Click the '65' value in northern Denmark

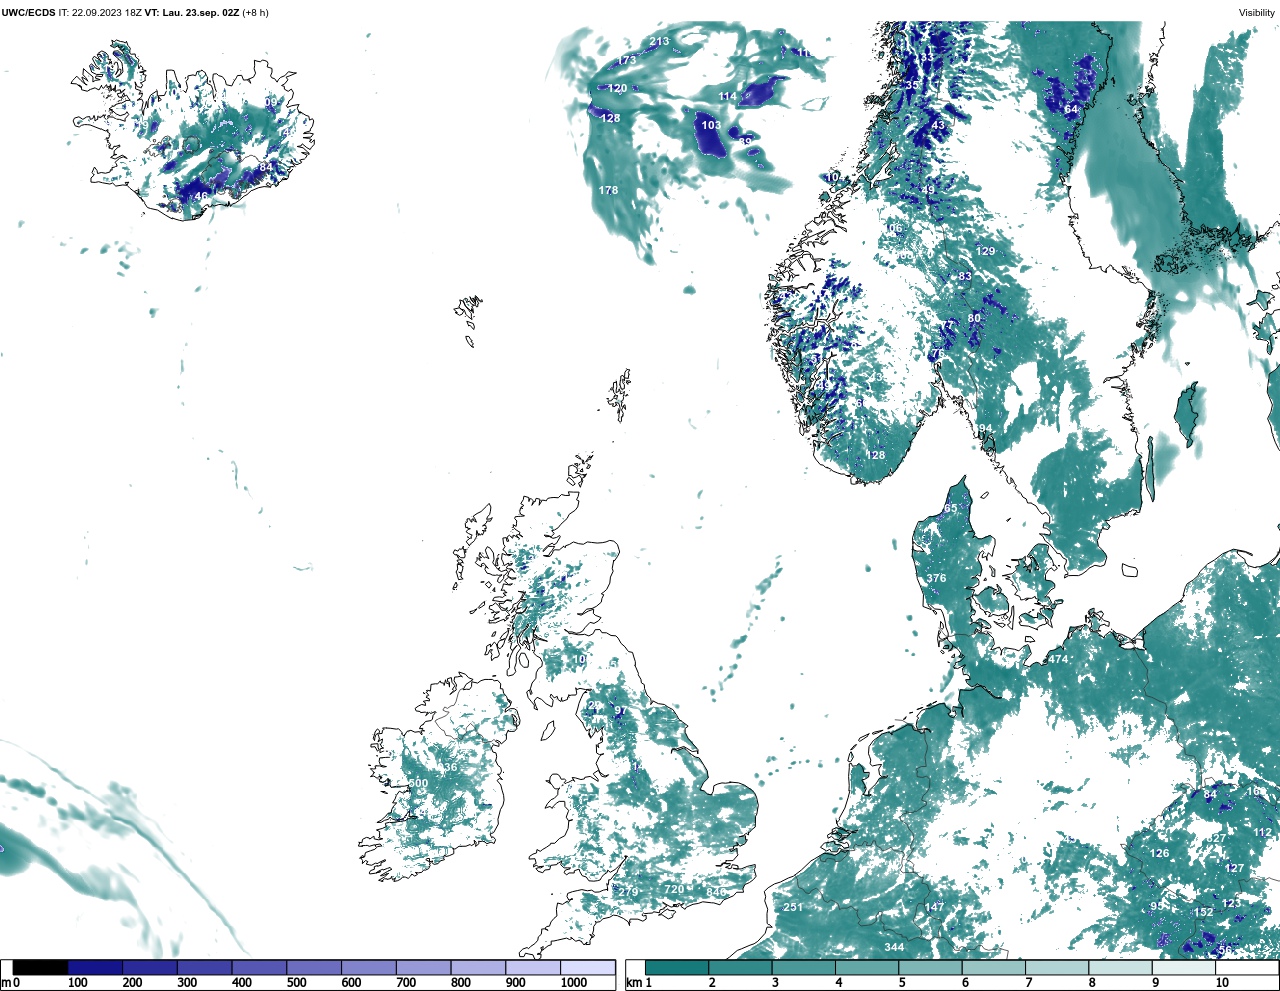click(950, 509)
